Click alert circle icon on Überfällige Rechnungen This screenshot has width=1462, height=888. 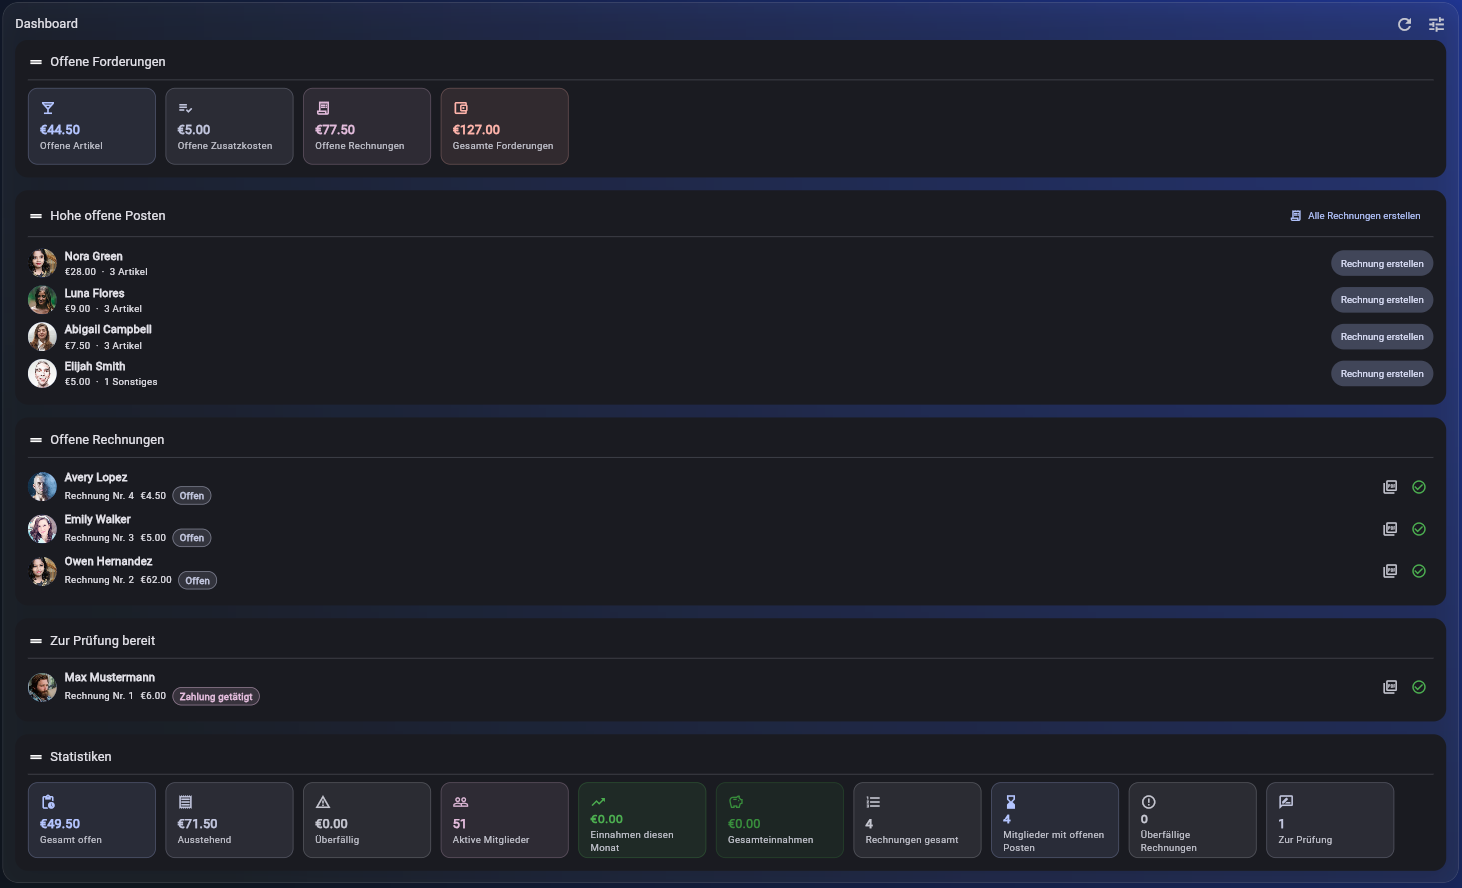pos(1149,802)
